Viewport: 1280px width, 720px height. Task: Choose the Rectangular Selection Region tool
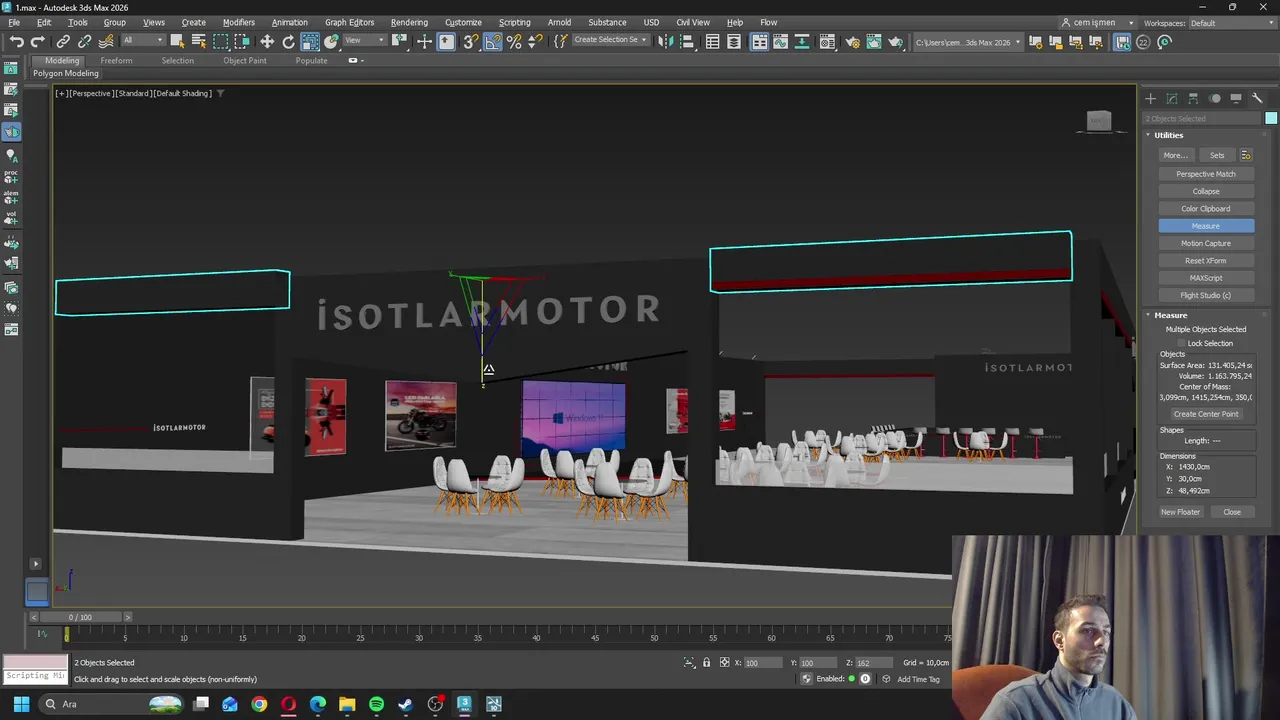click(220, 42)
